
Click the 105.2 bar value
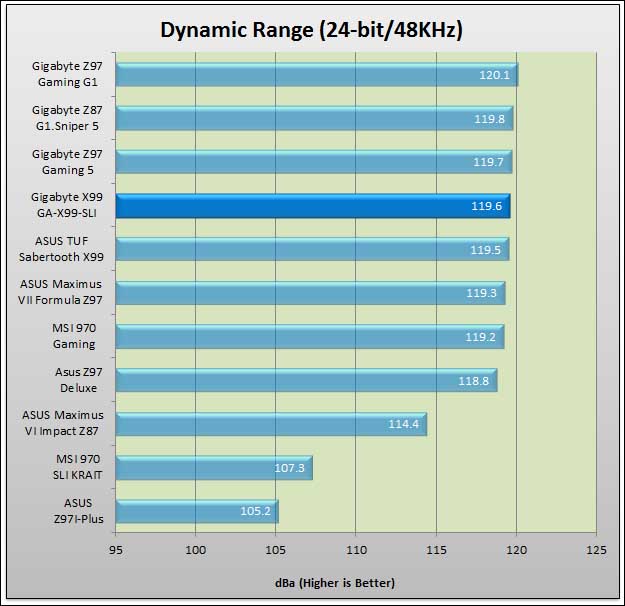[256, 511]
